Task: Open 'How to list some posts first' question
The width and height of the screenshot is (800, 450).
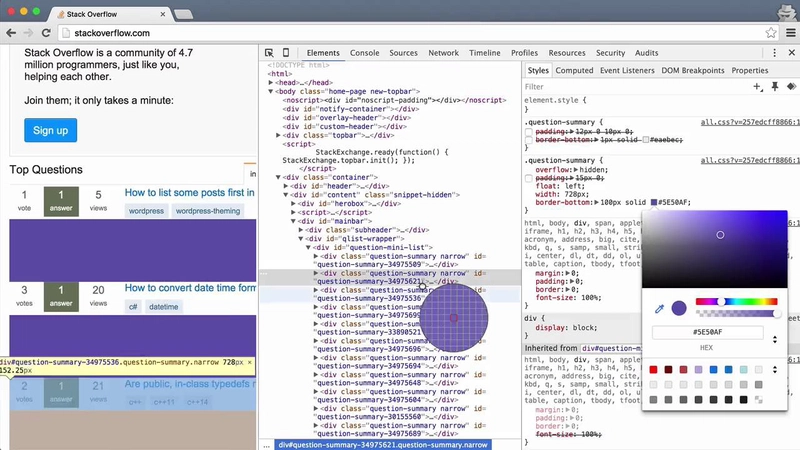Action: click(x=189, y=192)
